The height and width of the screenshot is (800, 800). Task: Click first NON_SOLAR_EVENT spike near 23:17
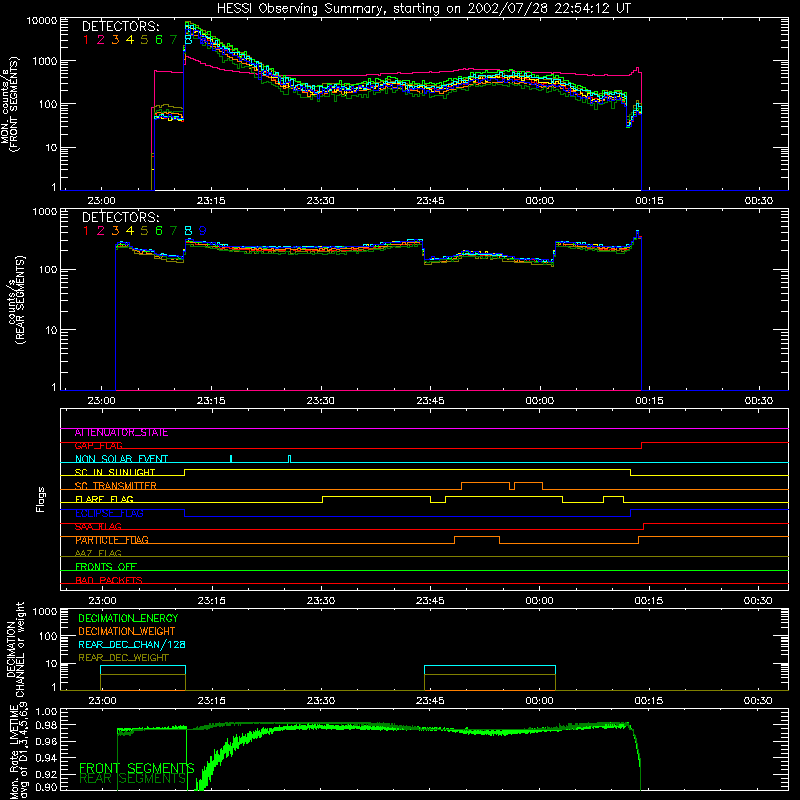click(231, 459)
